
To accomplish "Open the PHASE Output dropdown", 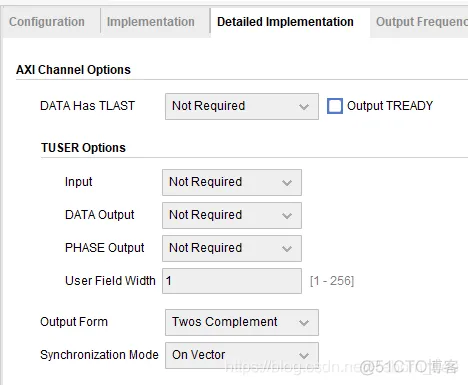I will (232, 248).
